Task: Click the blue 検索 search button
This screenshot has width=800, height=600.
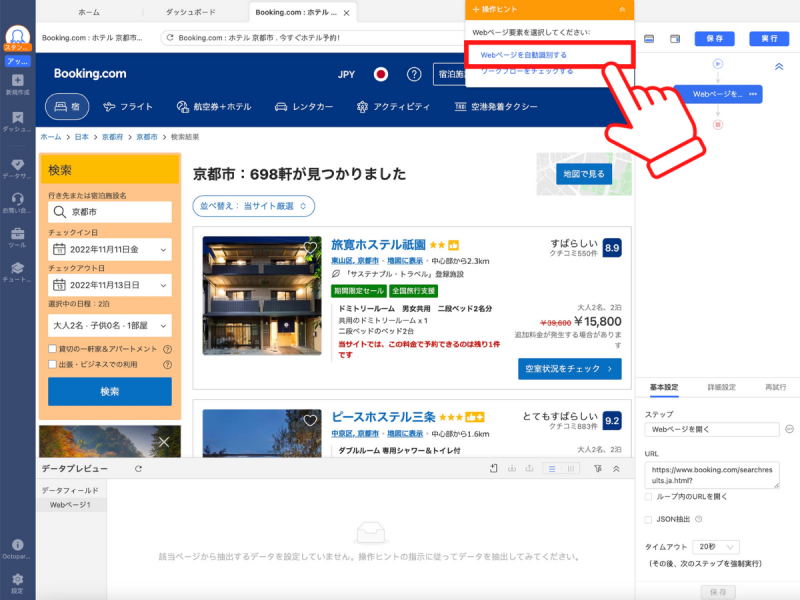Action: pos(110,391)
